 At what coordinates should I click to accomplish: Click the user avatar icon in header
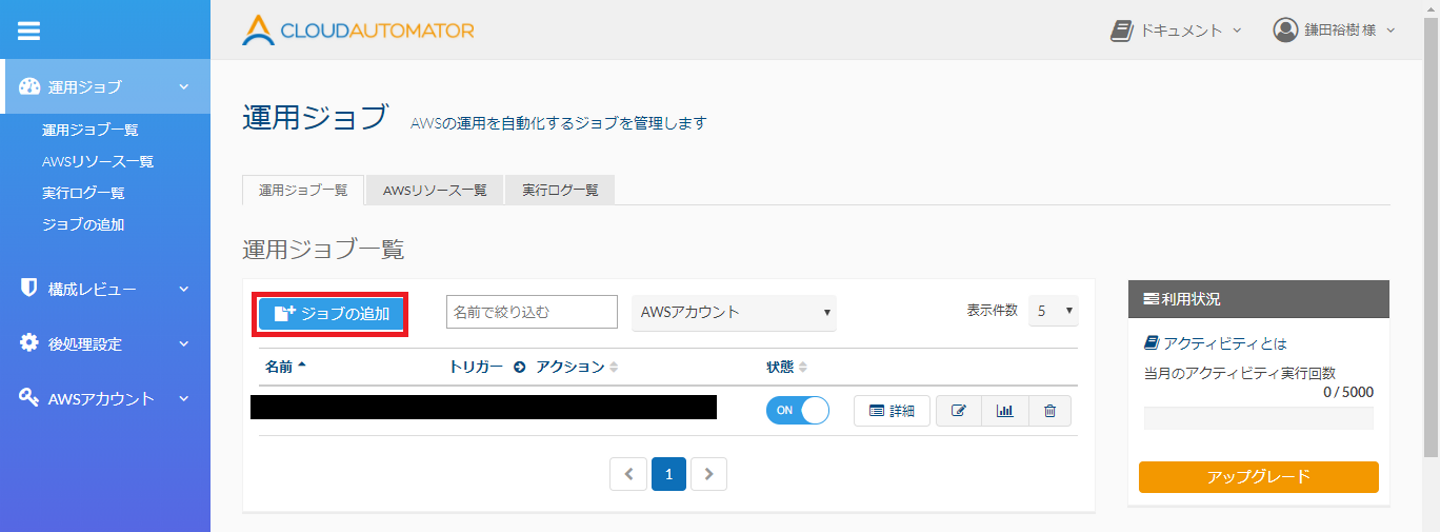pos(1285,30)
